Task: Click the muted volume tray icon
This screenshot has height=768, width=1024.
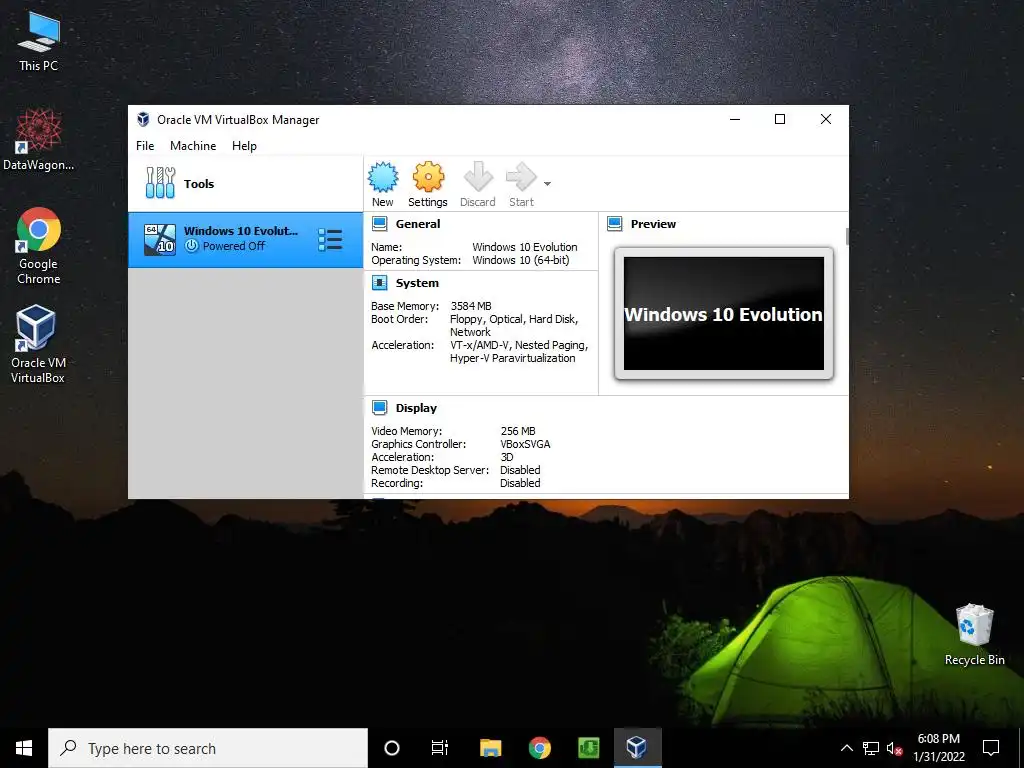Action: 894,748
